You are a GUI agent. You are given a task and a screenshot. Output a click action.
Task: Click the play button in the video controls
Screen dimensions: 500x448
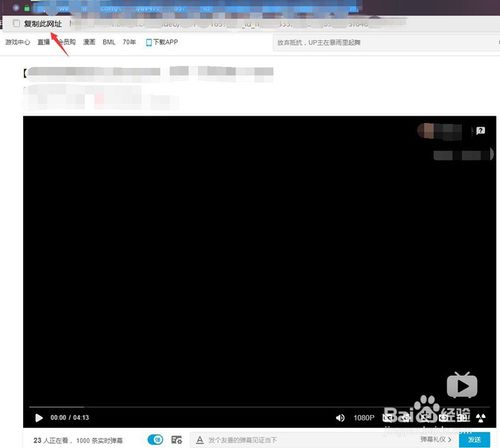(39, 418)
